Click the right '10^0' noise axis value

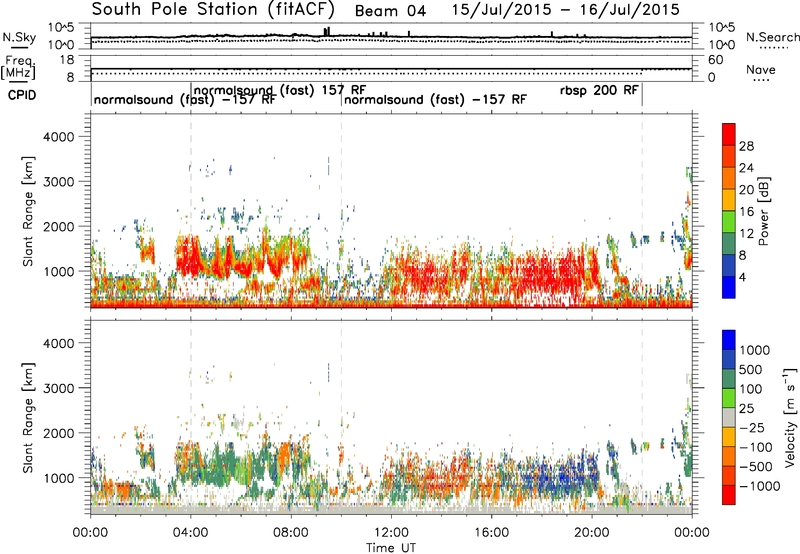tap(722, 45)
